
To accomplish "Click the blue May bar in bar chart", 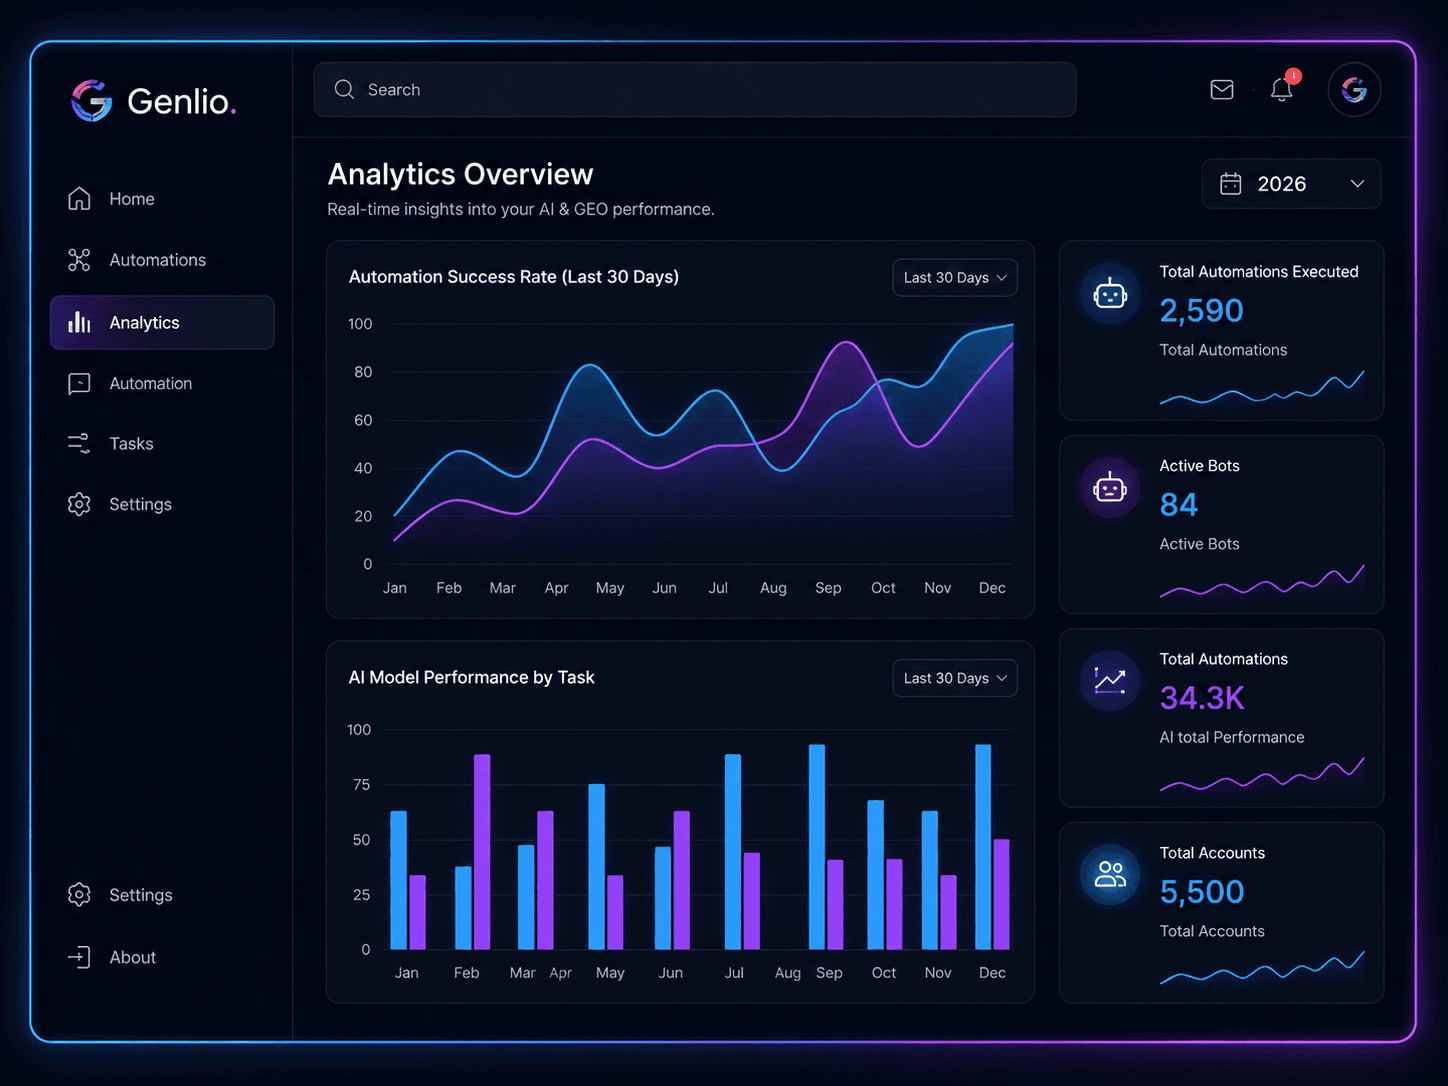I will pyautogui.click(x=597, y=867).
